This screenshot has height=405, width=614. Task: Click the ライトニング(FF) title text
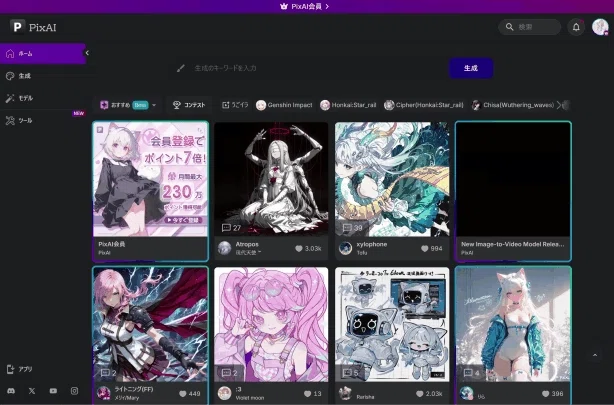point(134,389)
